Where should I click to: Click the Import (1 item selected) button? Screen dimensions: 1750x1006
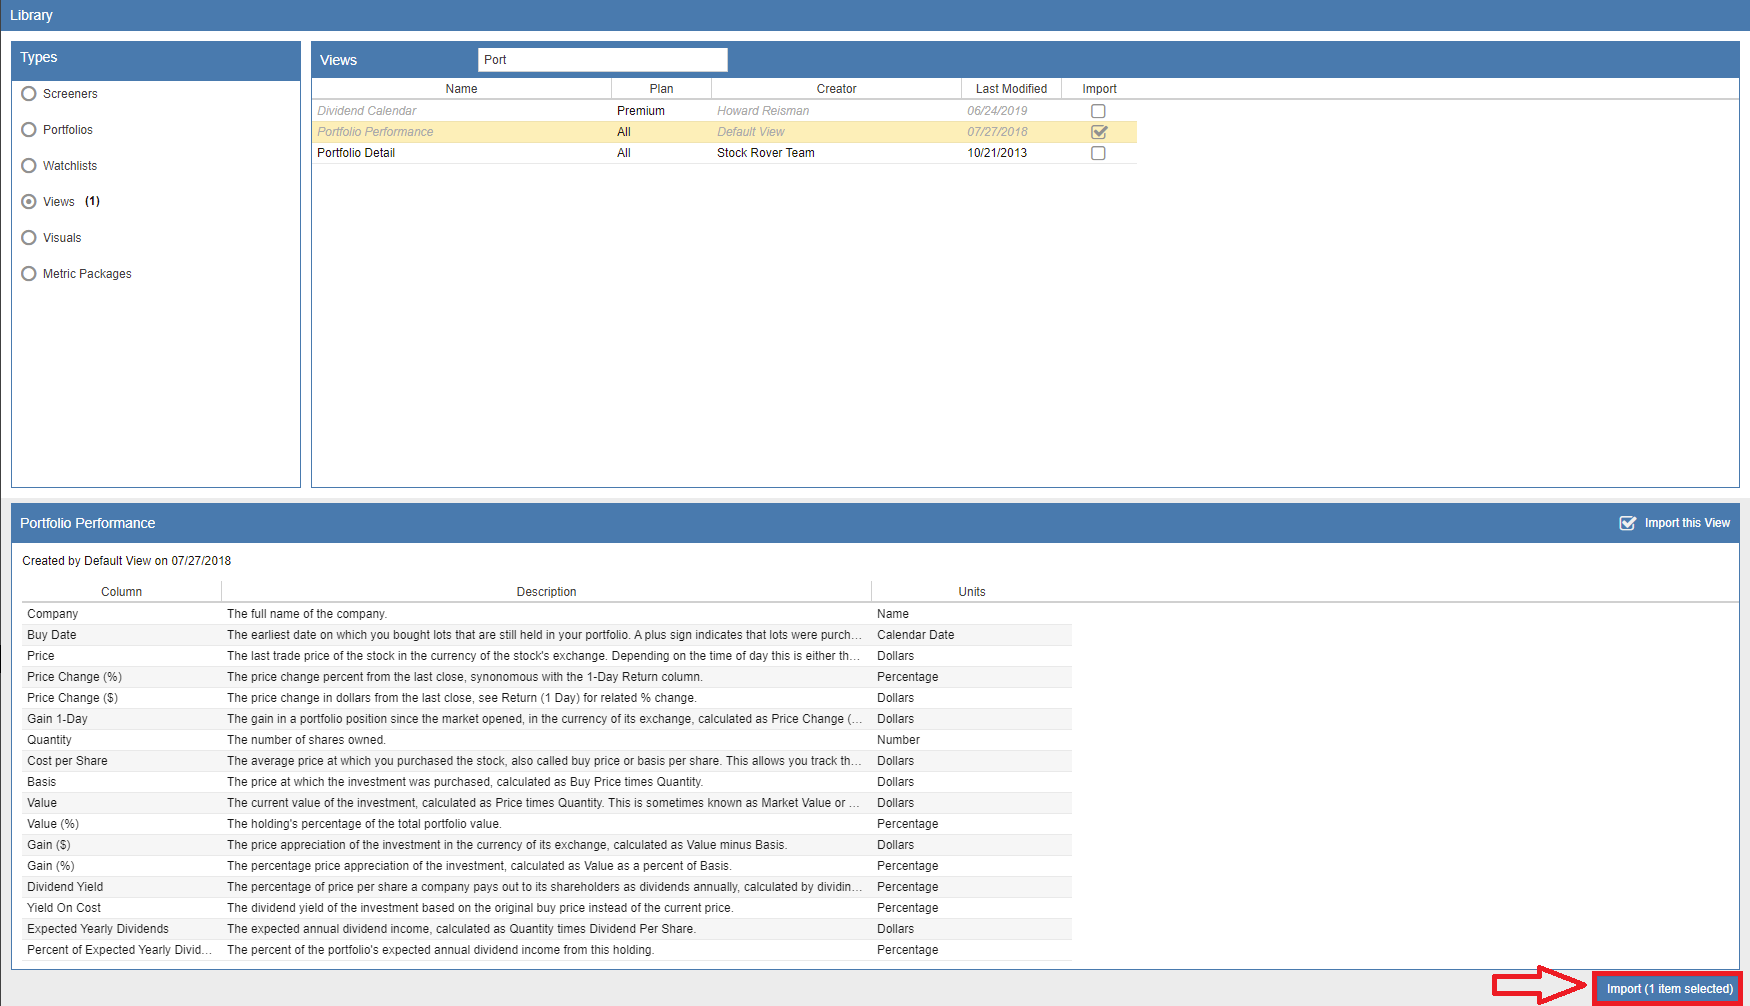(1669, 989)
